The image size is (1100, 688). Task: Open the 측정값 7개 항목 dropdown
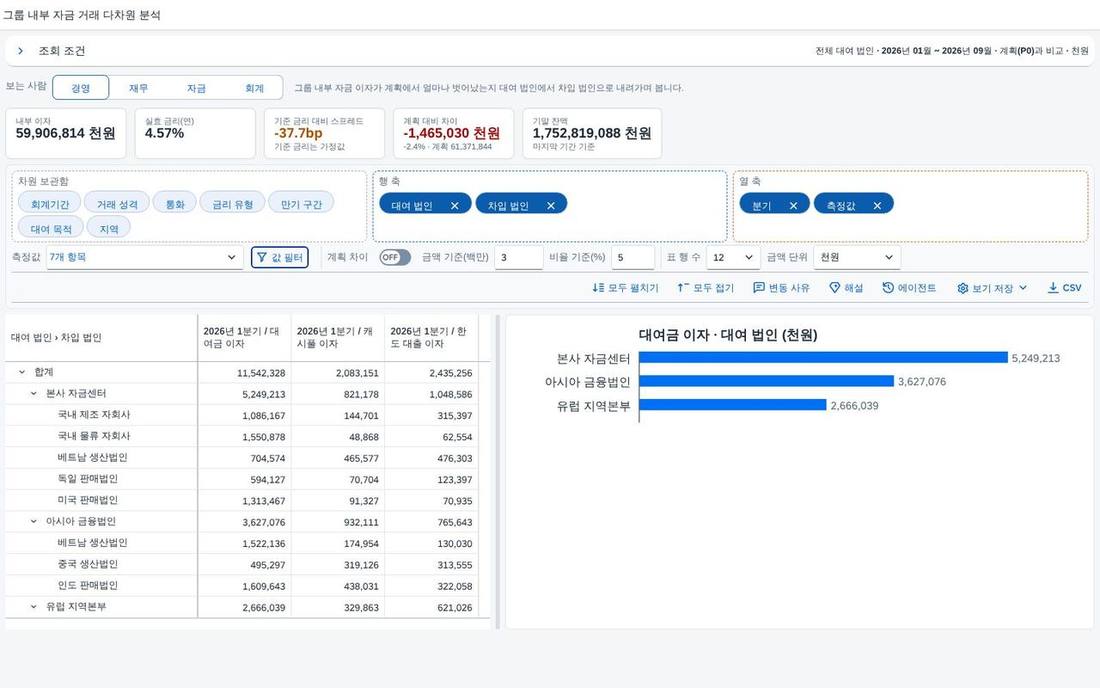coord(144,257)
